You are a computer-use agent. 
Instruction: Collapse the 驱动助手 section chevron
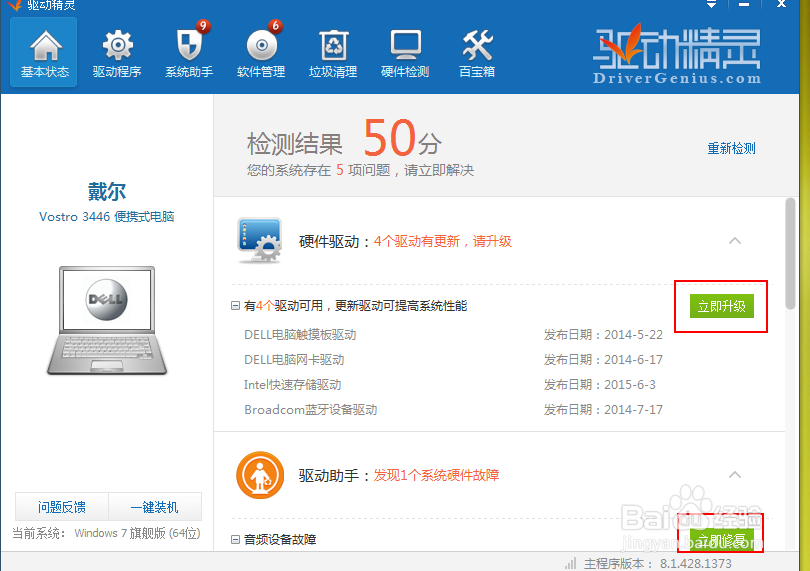click(x=735, y=475)
